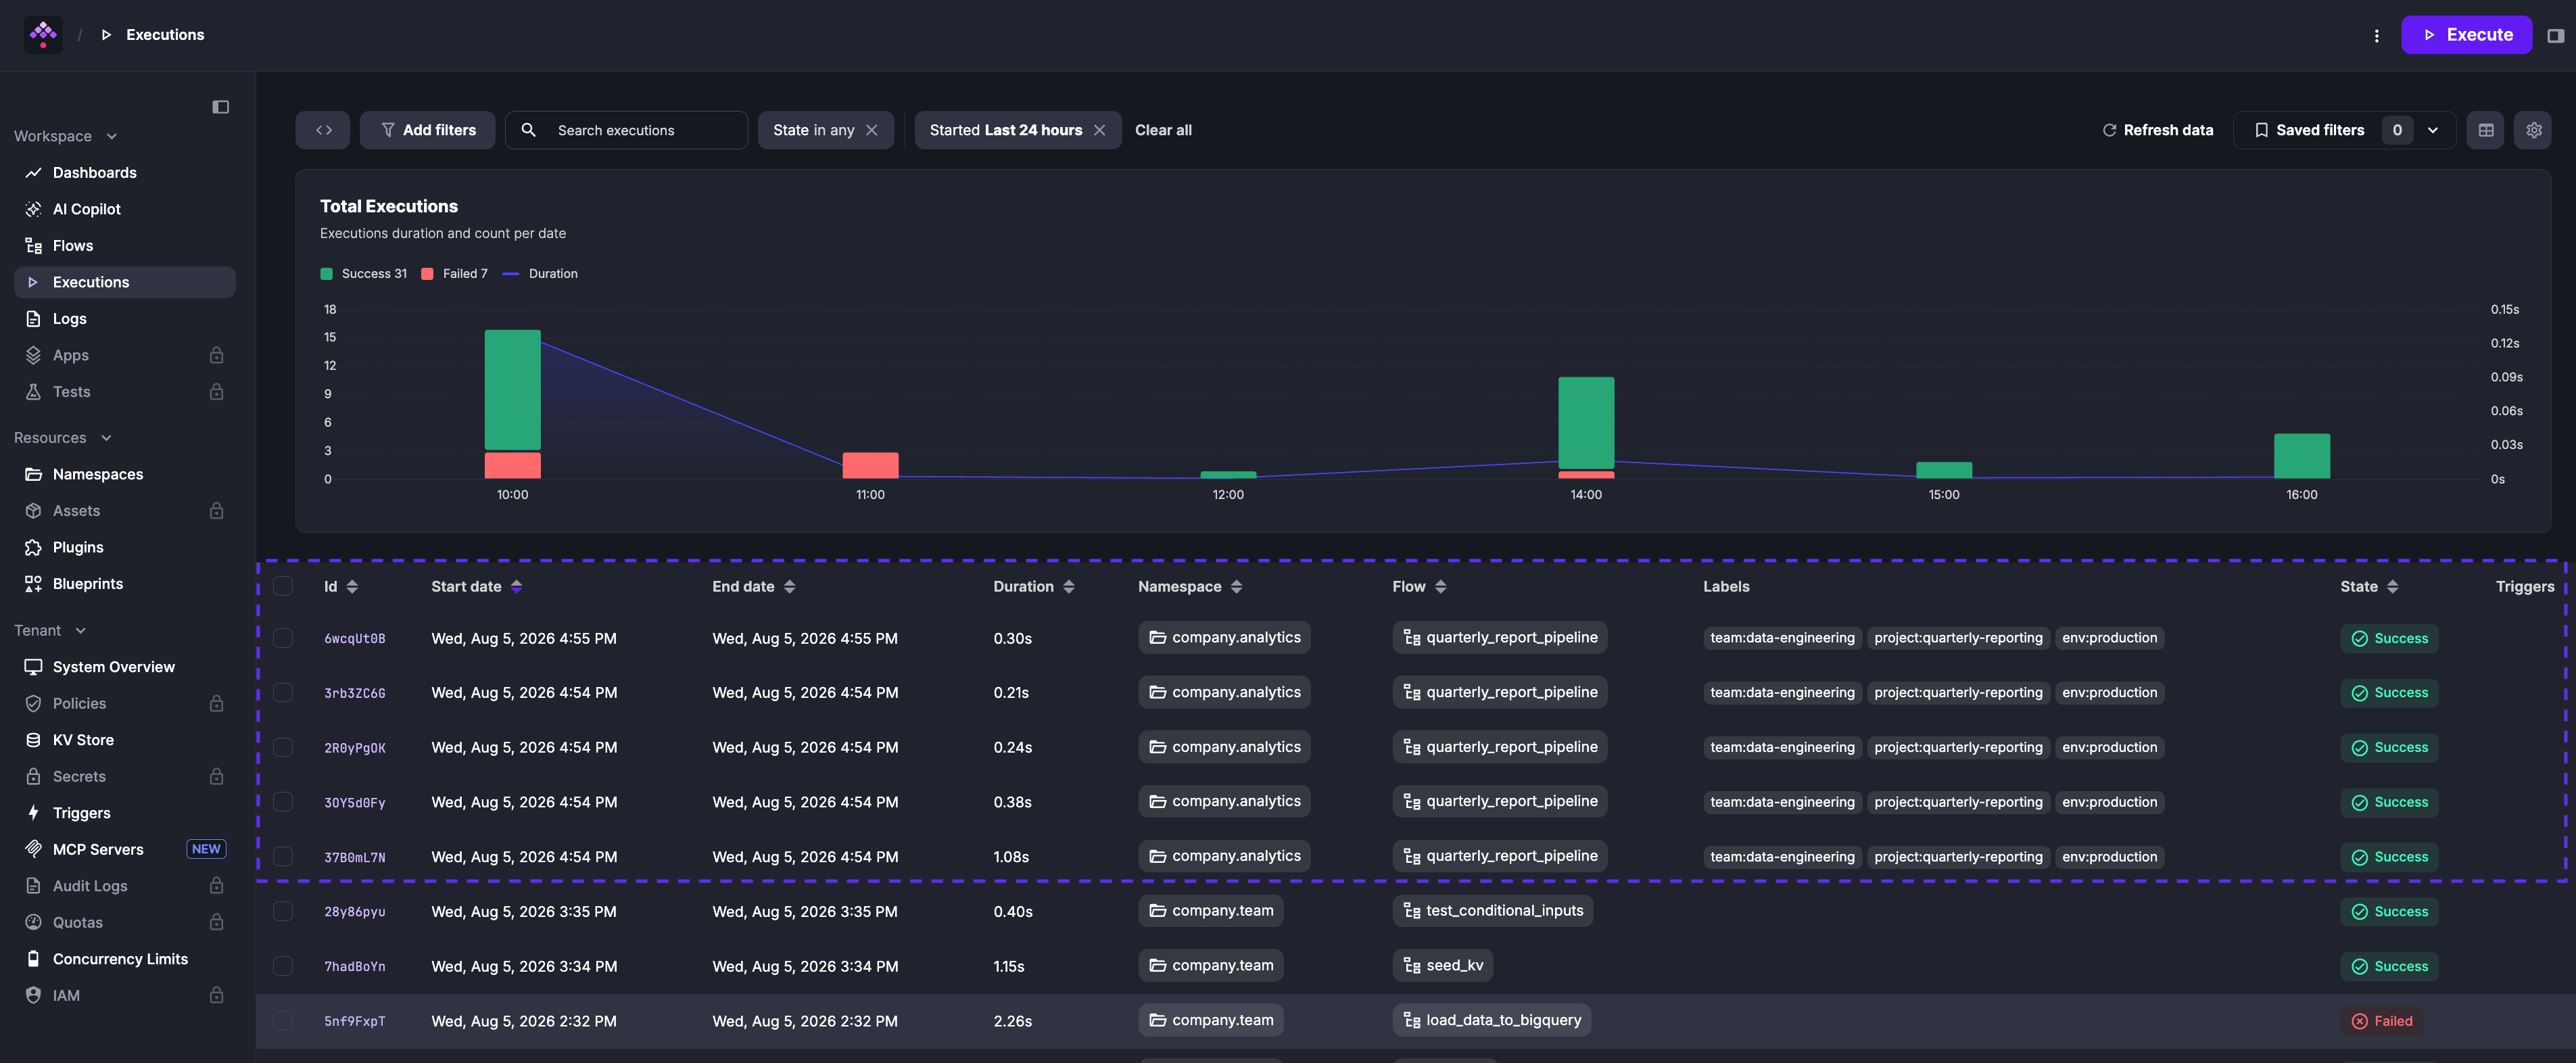Open the Logs page
Image resolution: width=2576 pixels, height=1063 pixels.
tap(125, 319)
